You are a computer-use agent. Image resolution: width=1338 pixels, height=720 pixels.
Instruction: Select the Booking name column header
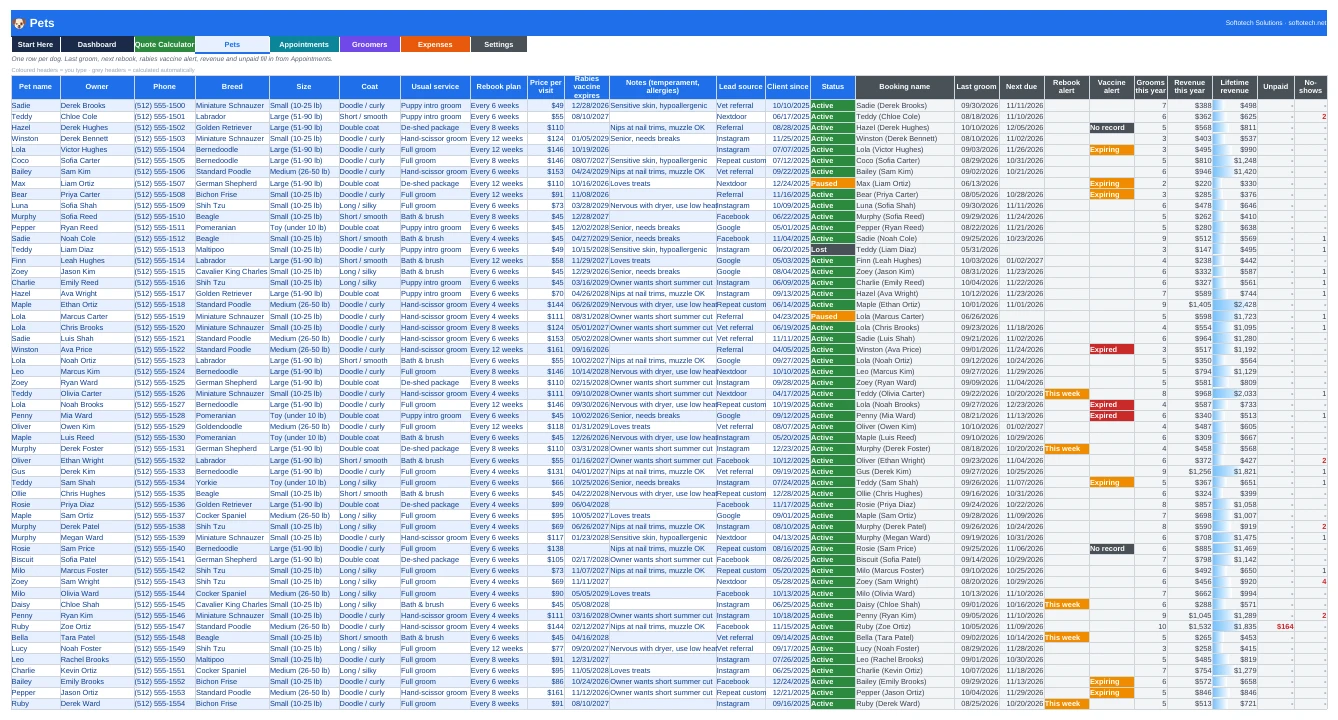pyautogui.click(x=905, y=88)
